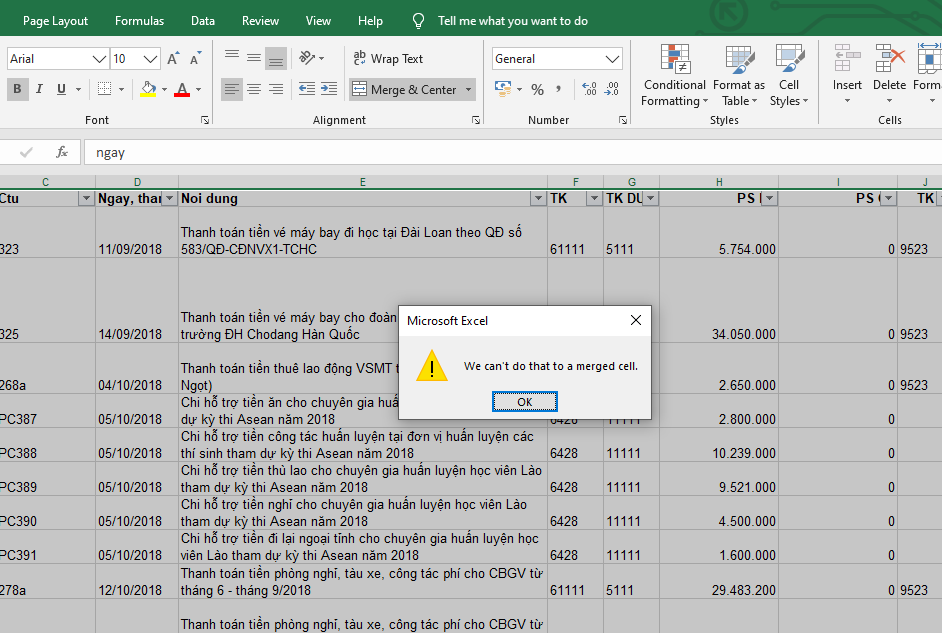This screenshot has width=942, height=633.
Task: Apply Percent Style number format
Action: (537, 90)
